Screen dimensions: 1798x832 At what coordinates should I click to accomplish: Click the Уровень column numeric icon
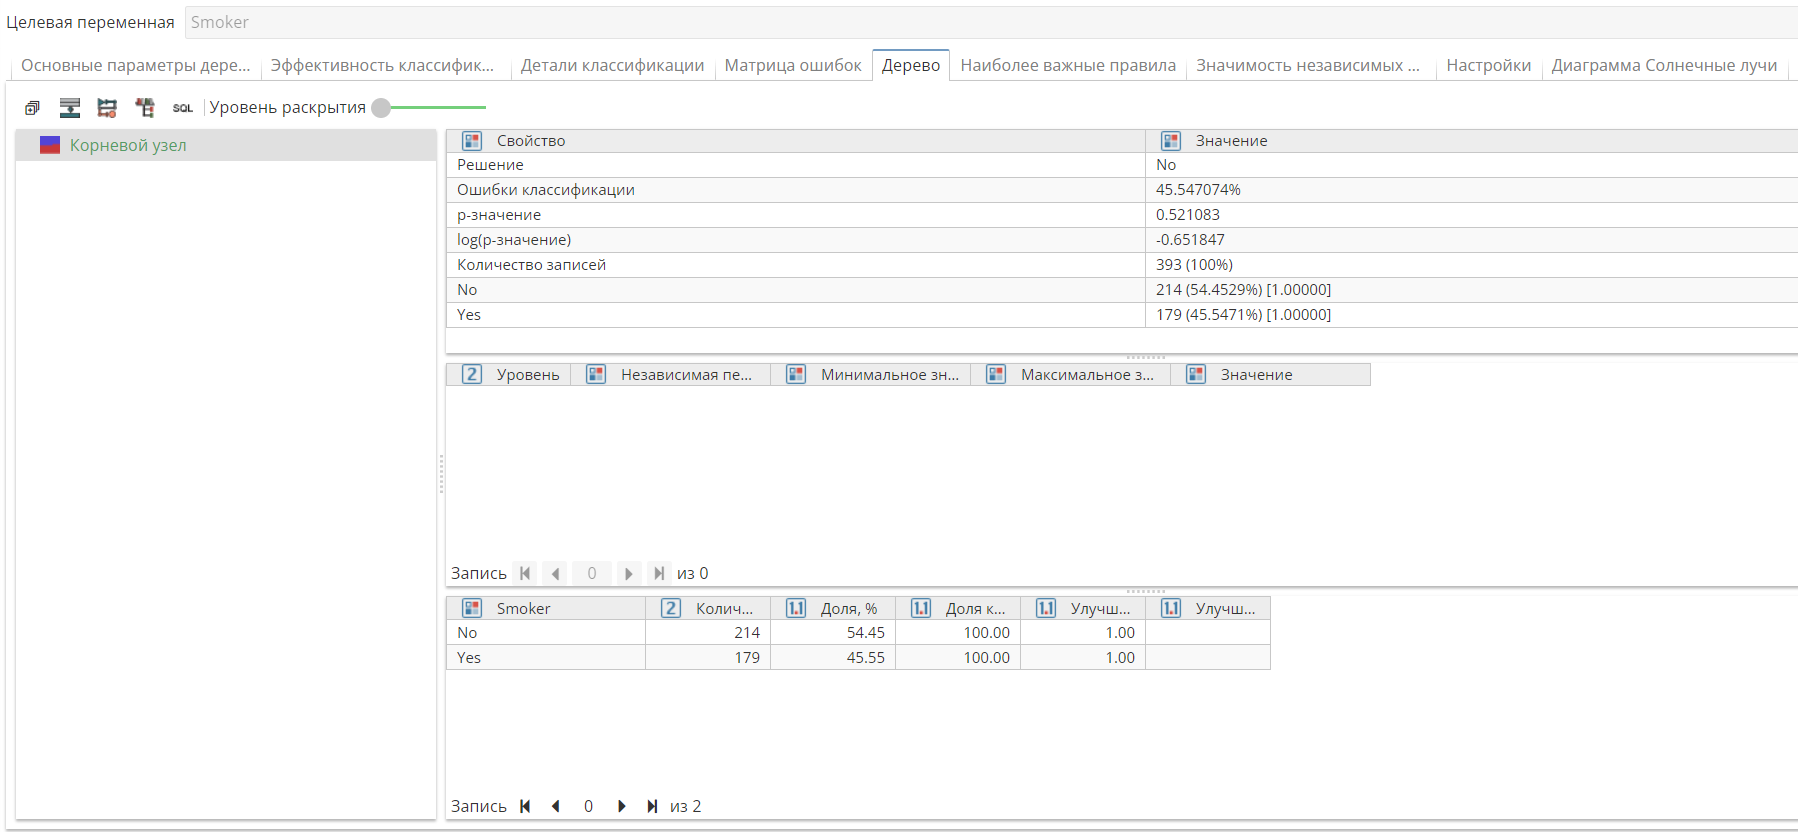tap(472, 374)
